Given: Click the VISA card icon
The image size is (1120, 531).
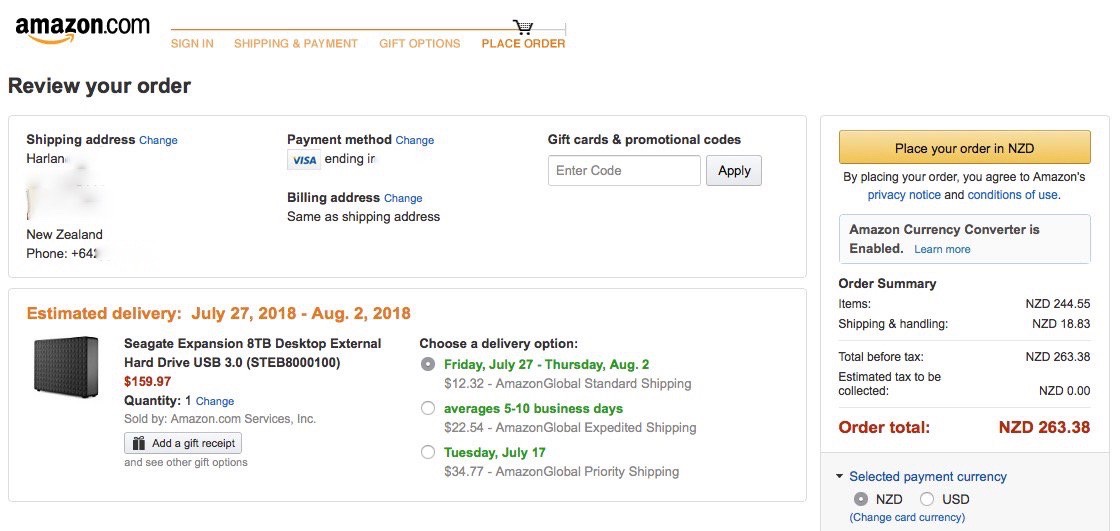Looking at the screenshot, I should (x=304, y=160).
